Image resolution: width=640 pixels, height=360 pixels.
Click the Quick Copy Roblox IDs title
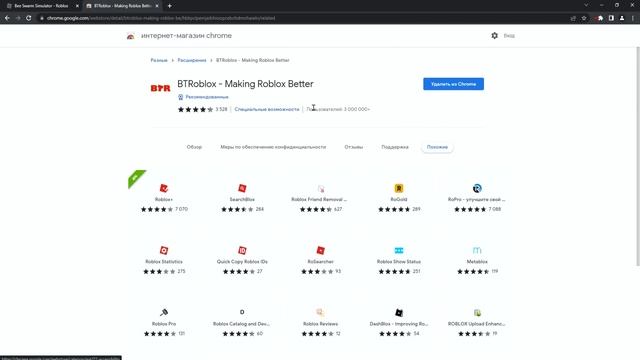pos(242,262)
